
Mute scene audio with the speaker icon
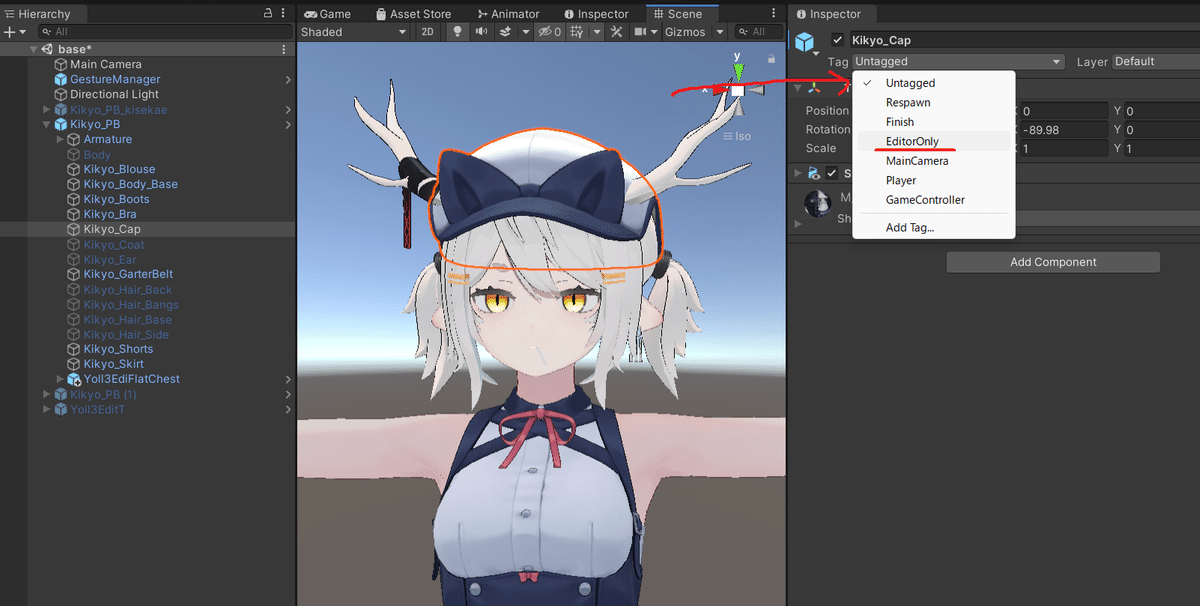pos(481,32)
